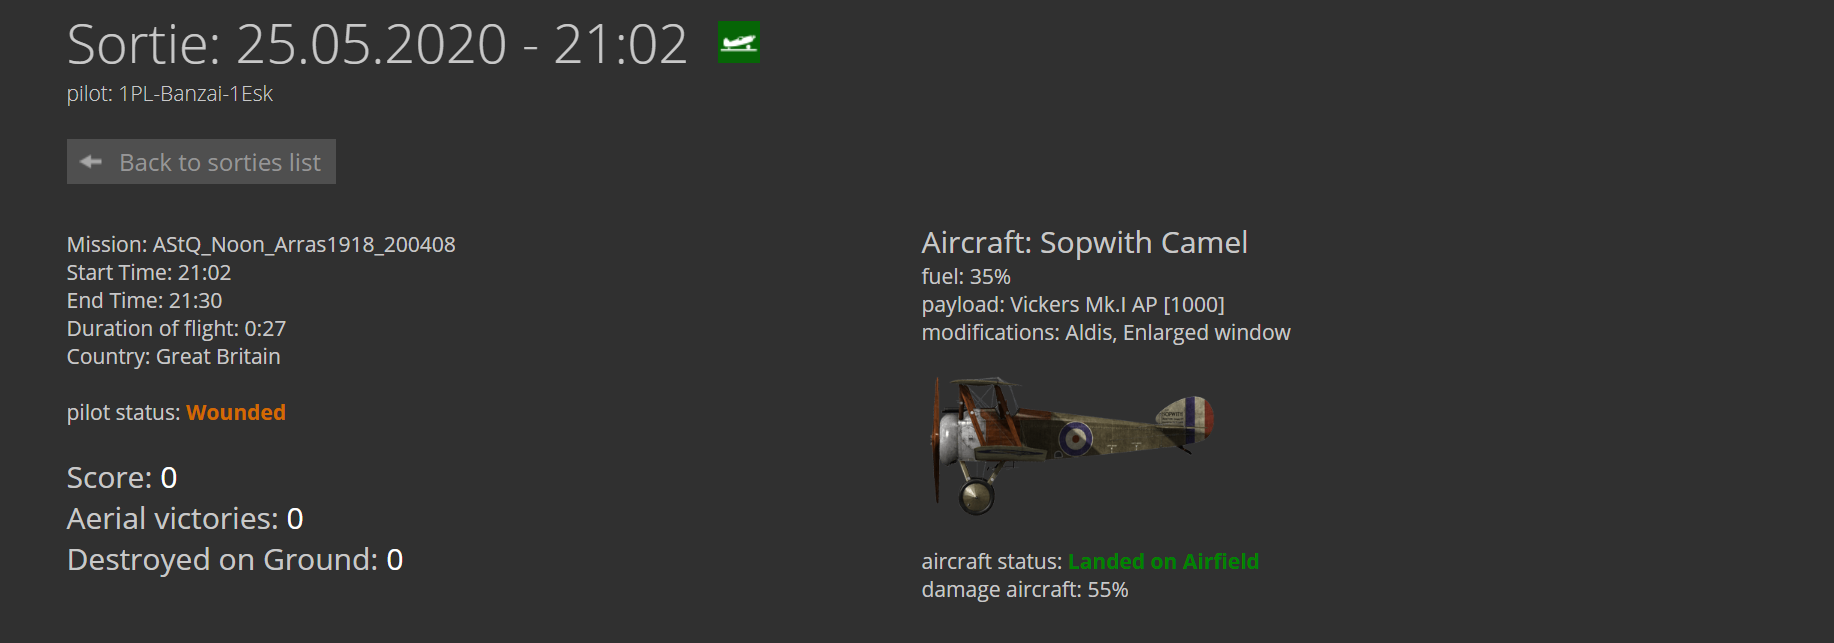Click the payload Vickers Mk.I AP line
The width and height of the screenshot is (1834, 643).
(x=1073, y=305)
